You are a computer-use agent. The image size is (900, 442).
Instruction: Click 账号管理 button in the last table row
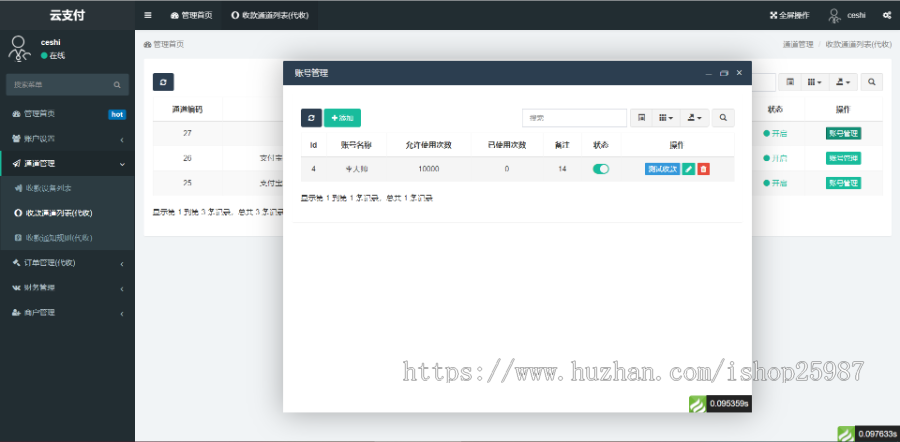coord(843,183)
